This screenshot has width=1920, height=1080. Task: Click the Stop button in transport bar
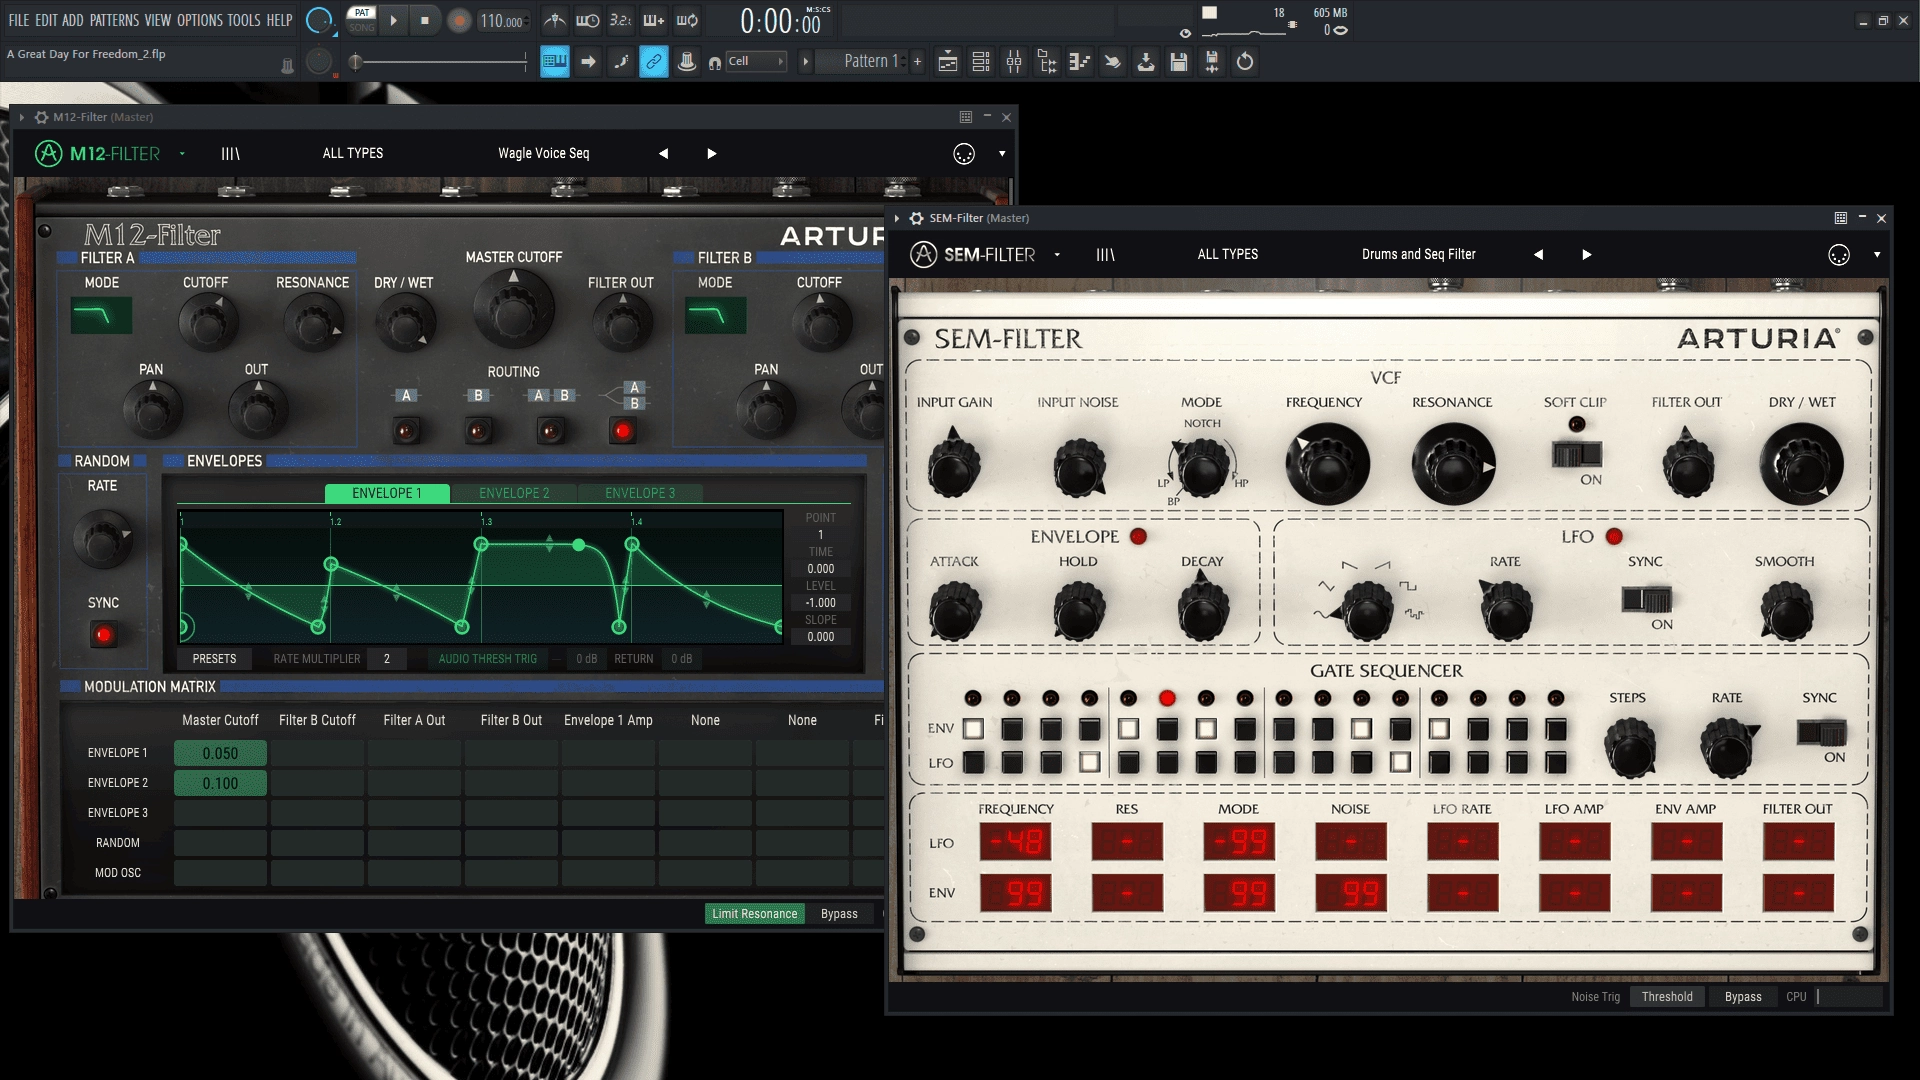tap(425, 20)
